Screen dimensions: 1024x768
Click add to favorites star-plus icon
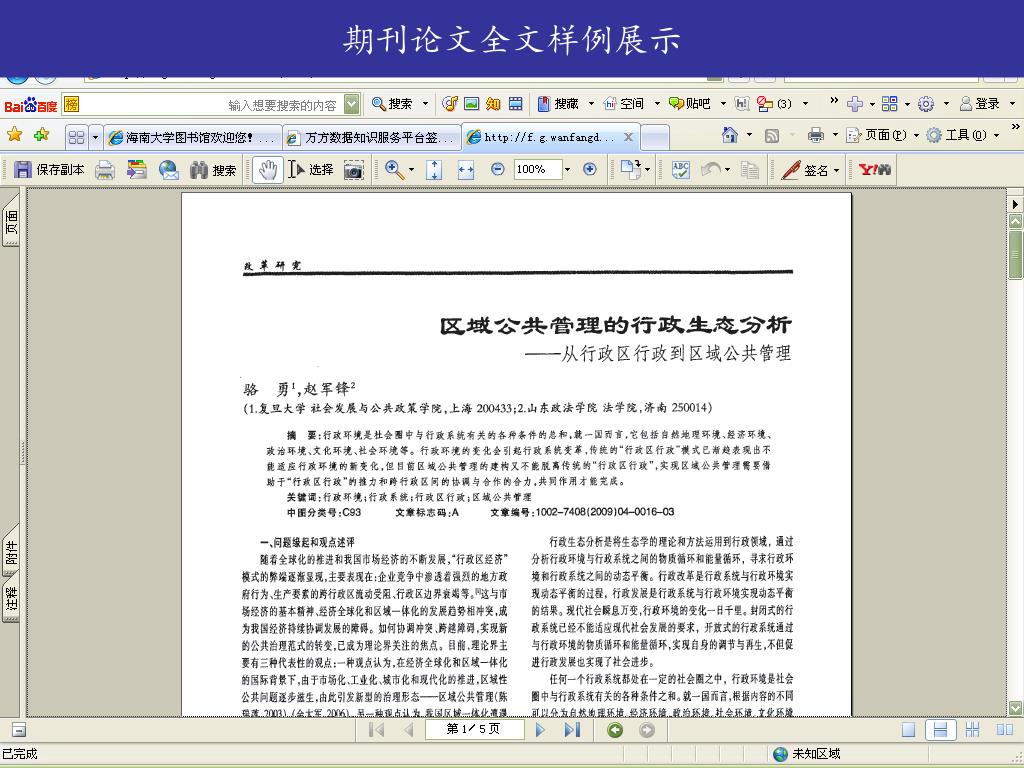click(x=42, y=135)
